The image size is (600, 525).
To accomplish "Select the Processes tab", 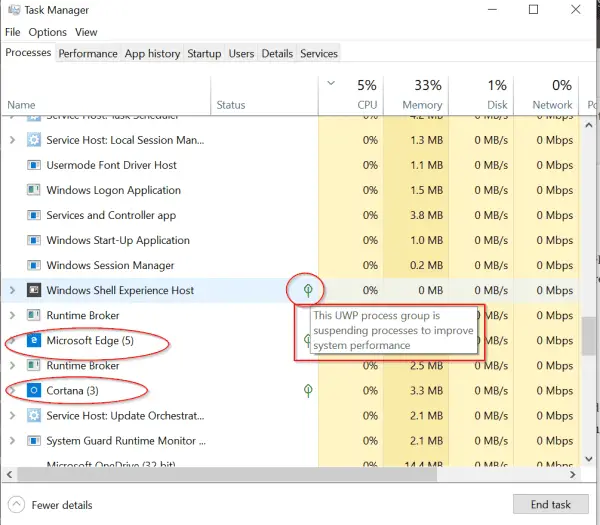I will tap(28, 52).
